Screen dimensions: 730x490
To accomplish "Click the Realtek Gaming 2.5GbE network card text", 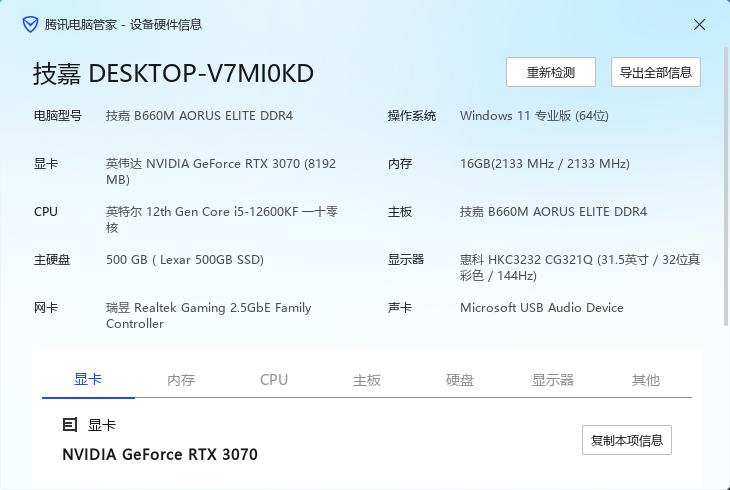I will [208, 315].
